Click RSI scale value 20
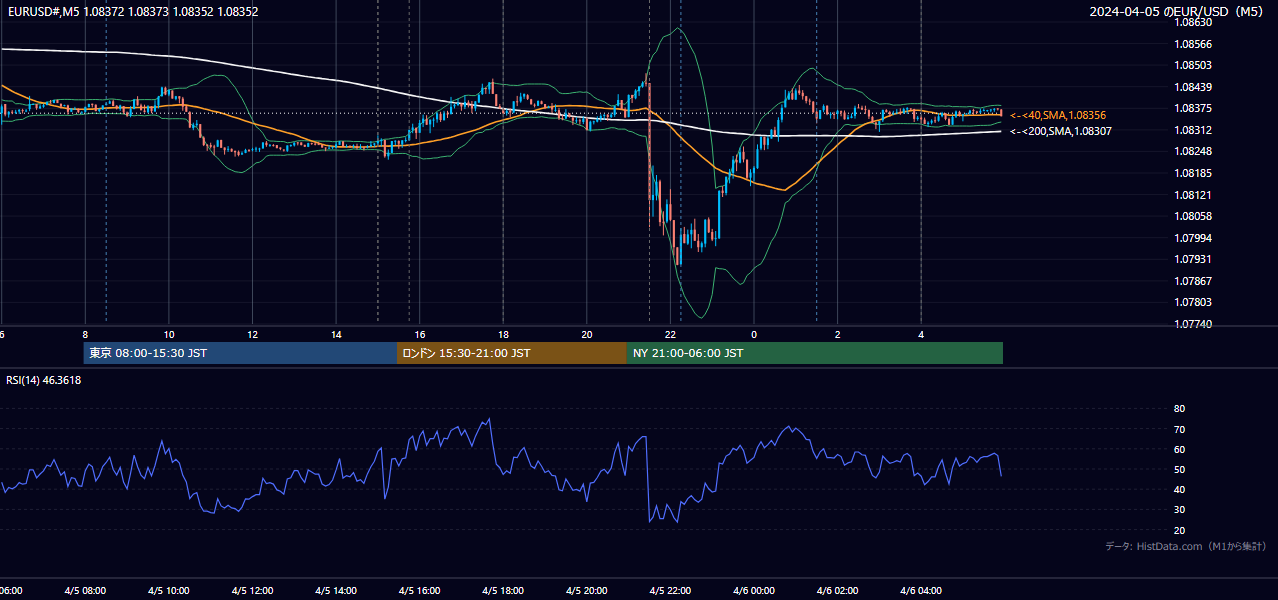Image resolution: width=1278 pixels, height=600 pixels. click(x=1179, y=530)
